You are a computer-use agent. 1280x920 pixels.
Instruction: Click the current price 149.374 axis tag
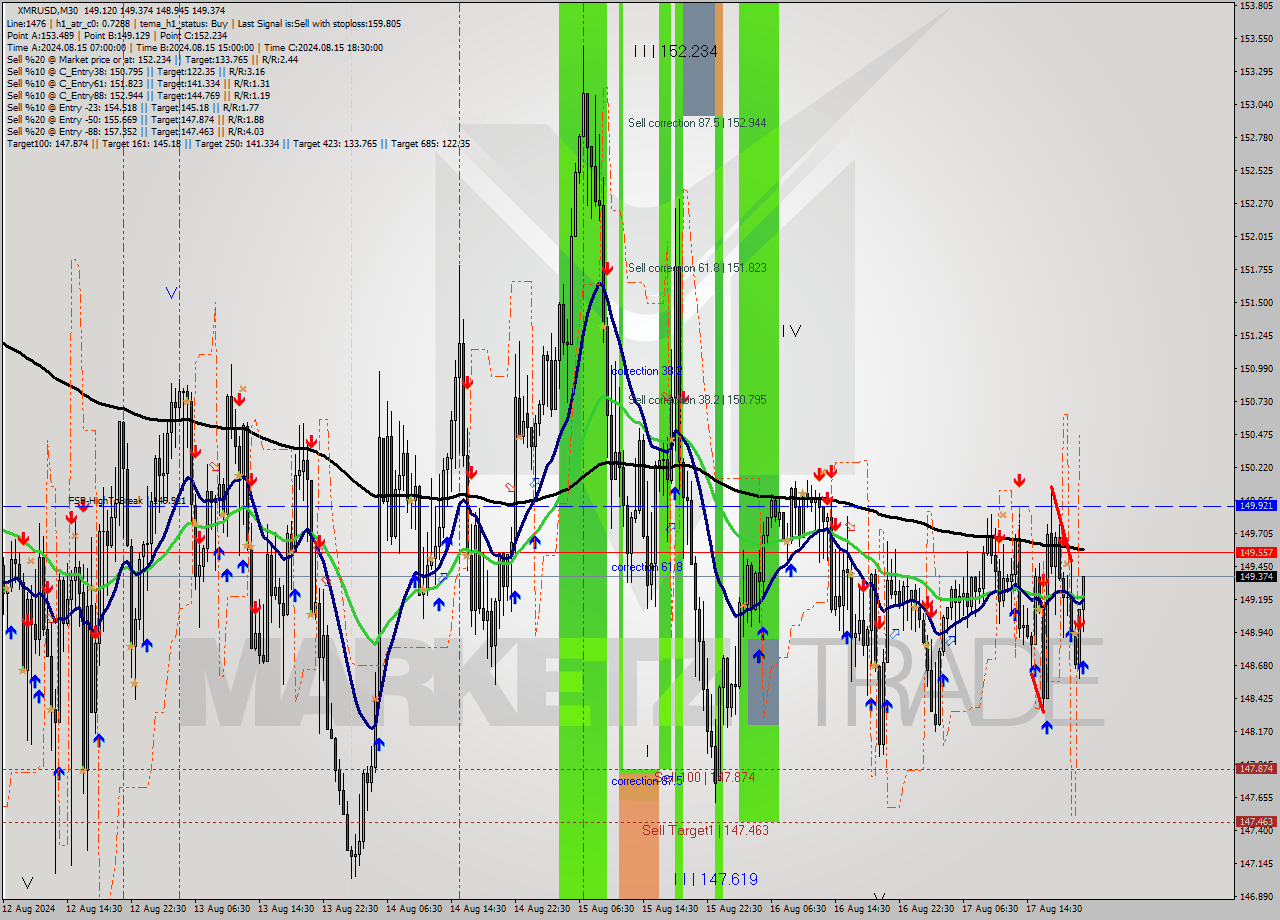1256,576
